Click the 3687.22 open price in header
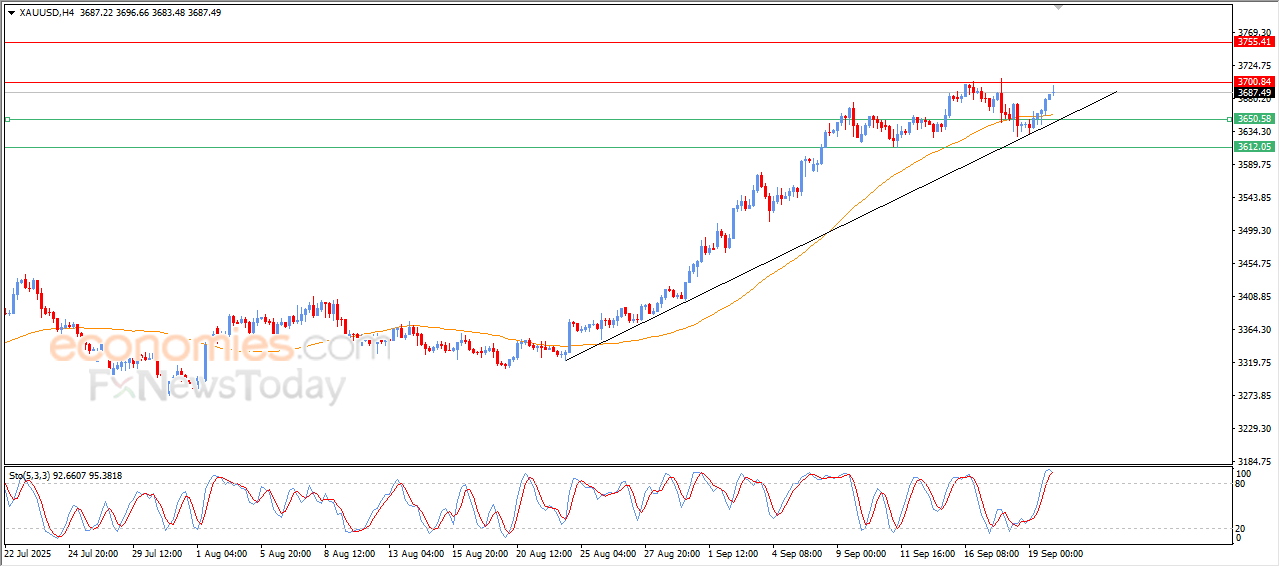 pos(95,13)
